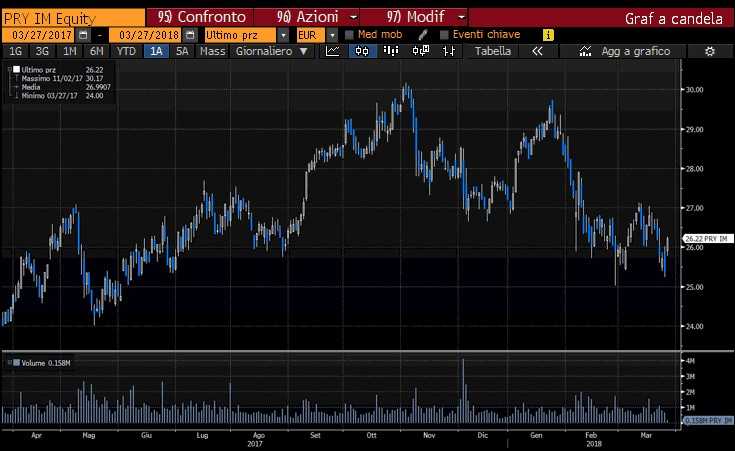This screenshot has width=735, height=451.
Task: Click the Ultimo prz price field
Action: [241, 35]
